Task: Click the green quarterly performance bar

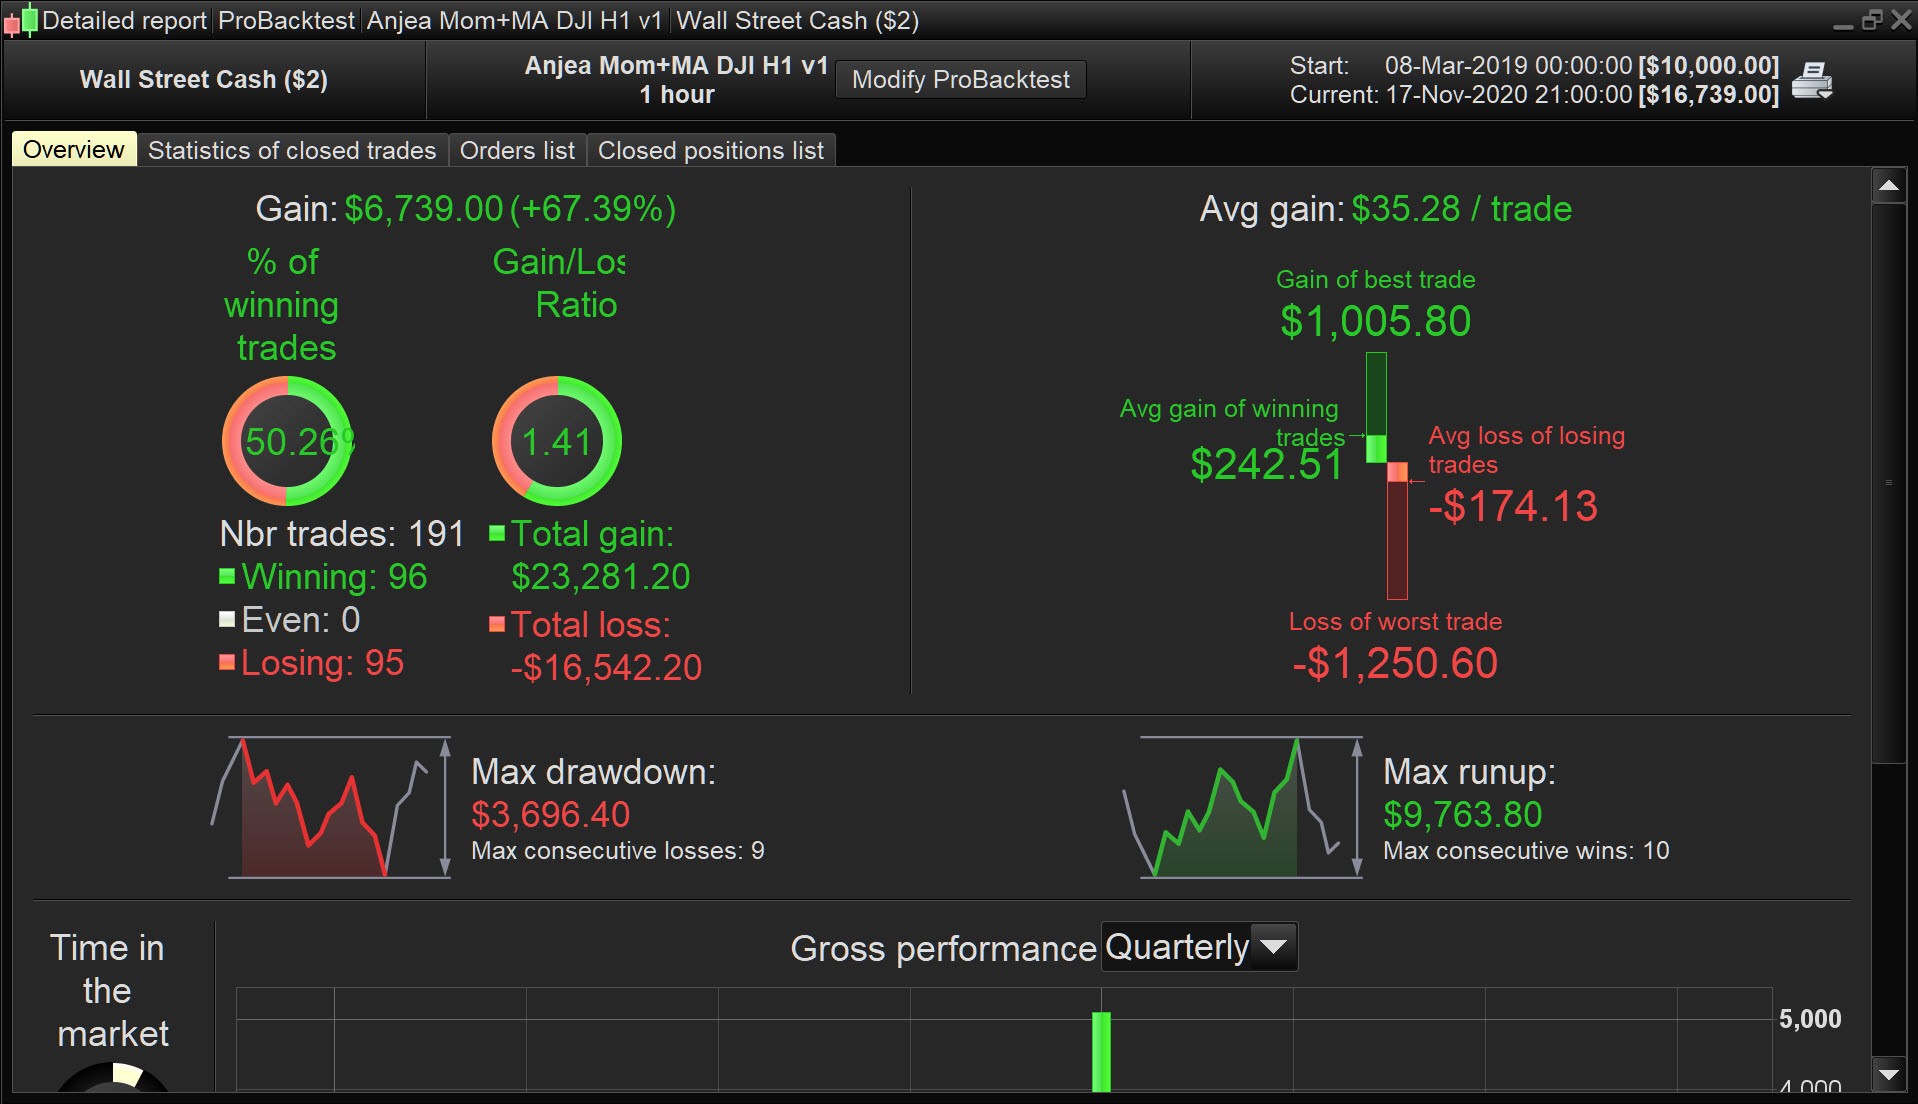Action: 1101,1050
